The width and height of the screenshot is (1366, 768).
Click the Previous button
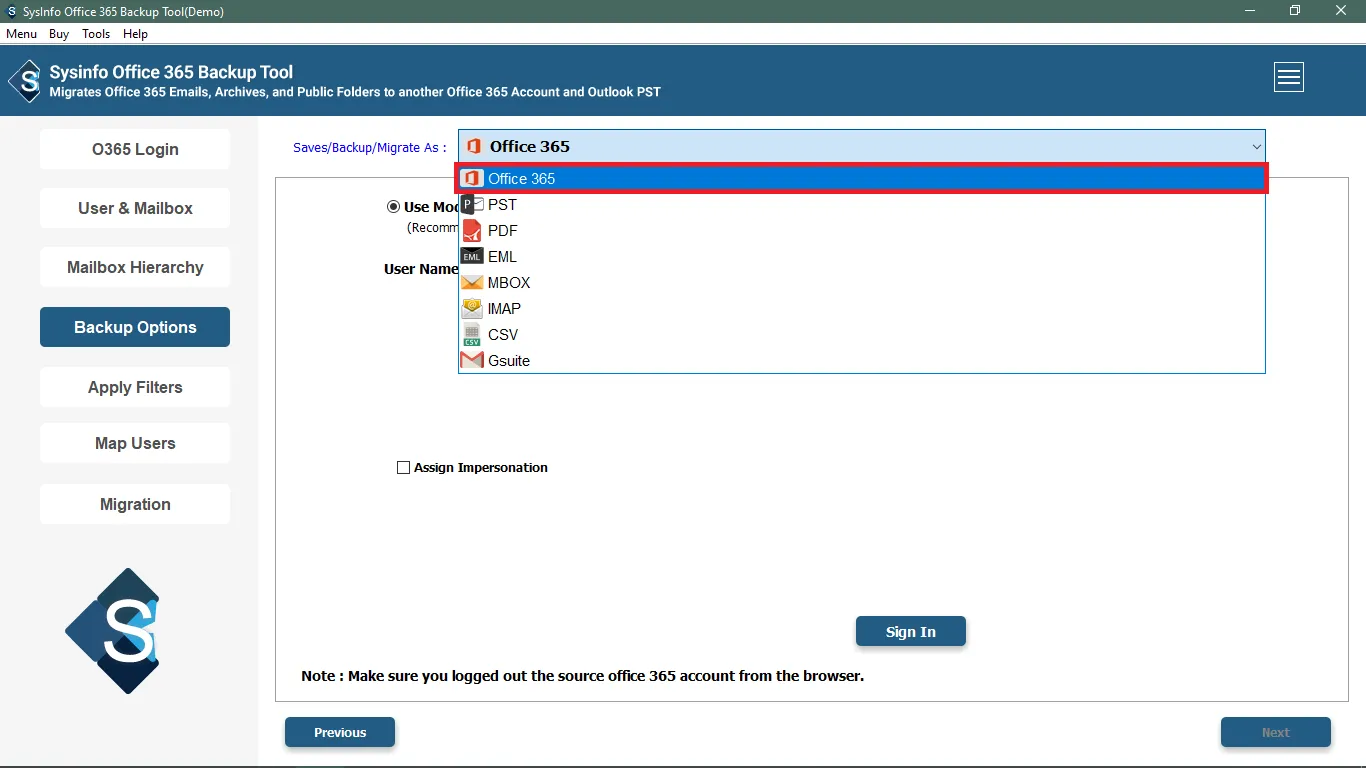coord(340,732)
